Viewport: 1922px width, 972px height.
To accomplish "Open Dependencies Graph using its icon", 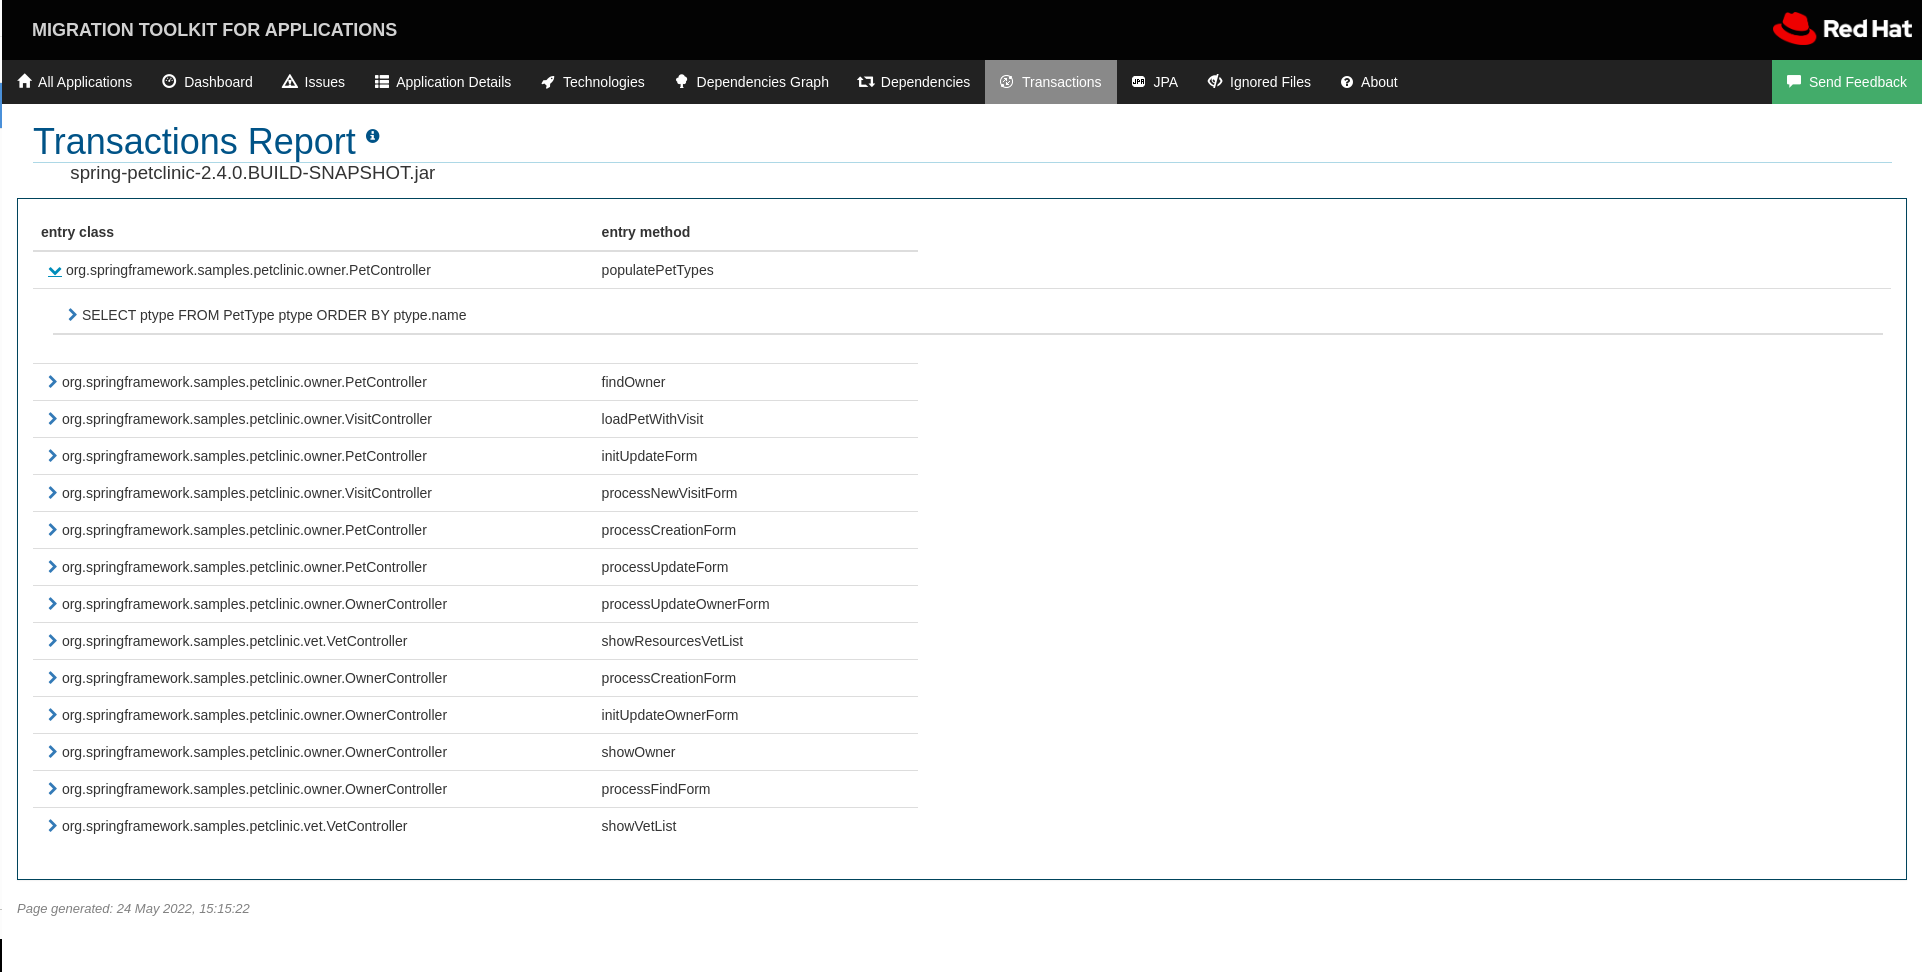I will coord(680,81).
